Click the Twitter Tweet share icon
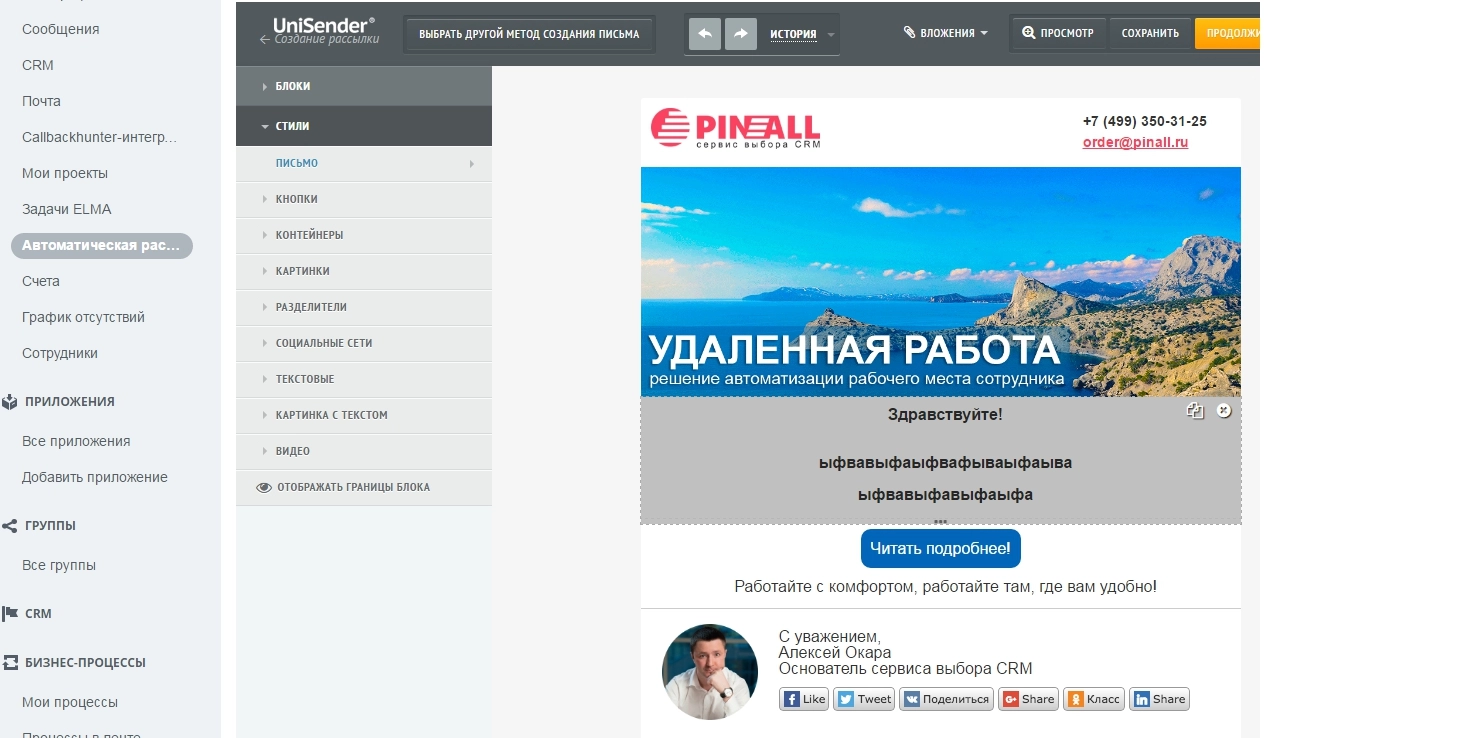 [x=864, y=699]
